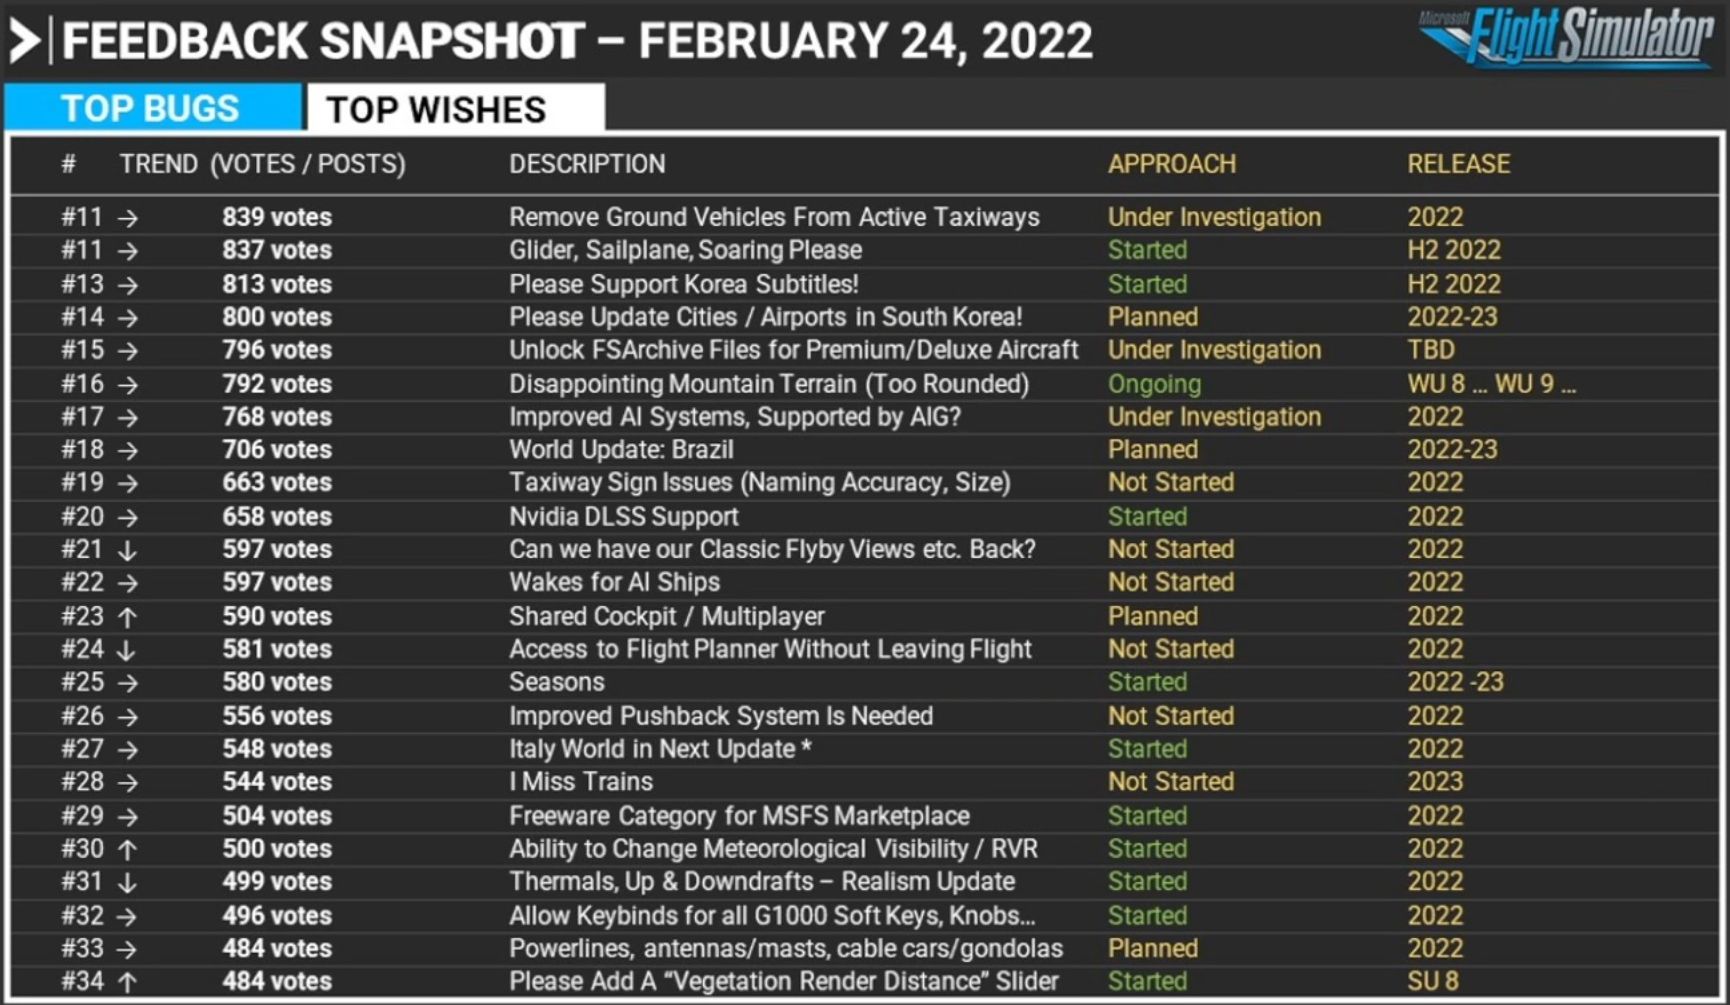Image resolution: width=1730 pixels, height=1005 pixels.
Task: Click the down trend arrow on row #21
Action: [127, 550]
